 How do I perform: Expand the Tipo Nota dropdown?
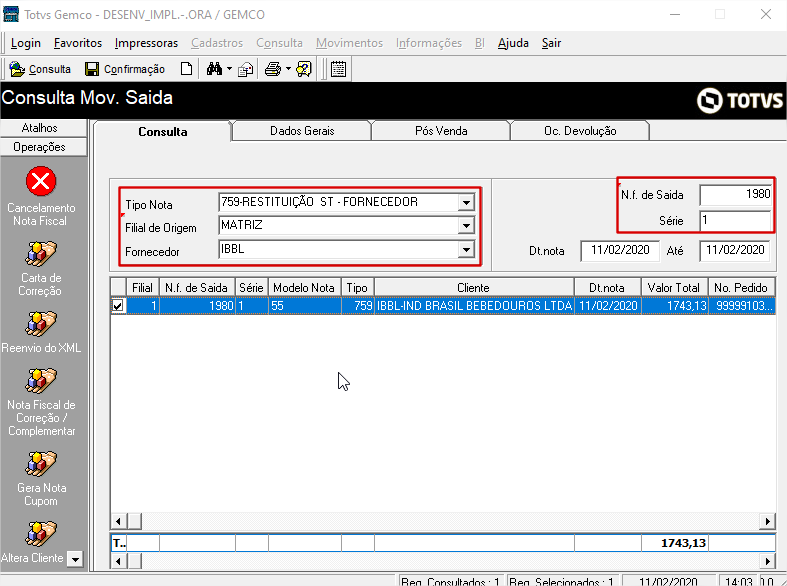tap(466, 202)
